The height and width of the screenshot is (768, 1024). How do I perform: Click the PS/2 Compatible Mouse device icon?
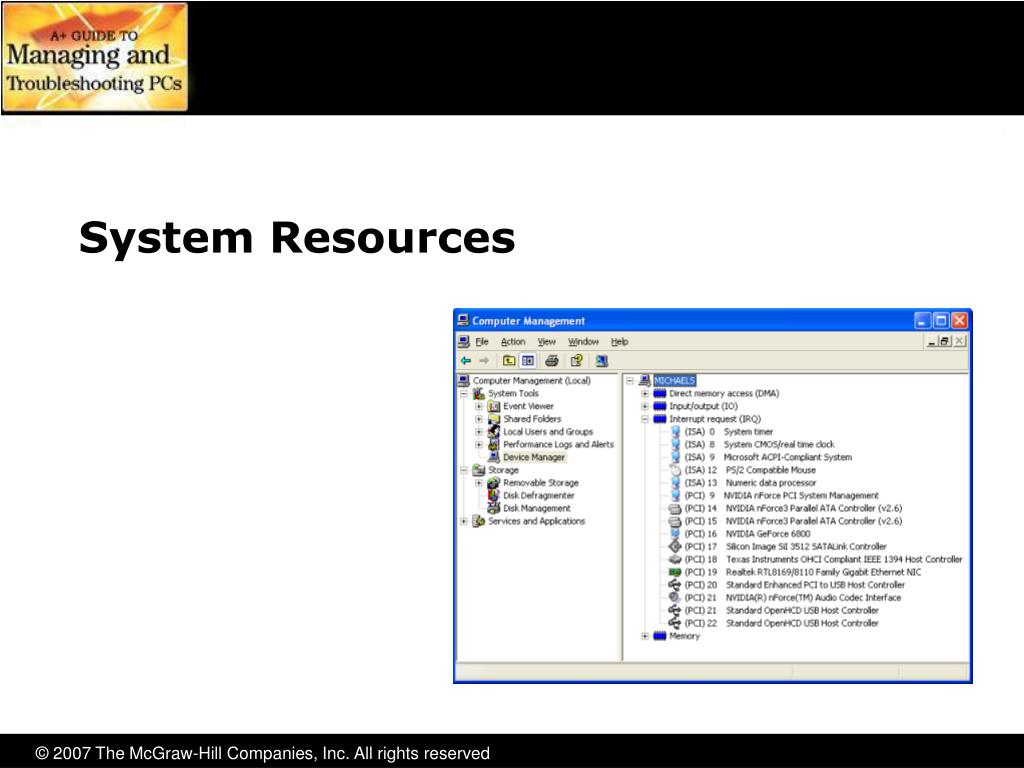coord(675,470)
